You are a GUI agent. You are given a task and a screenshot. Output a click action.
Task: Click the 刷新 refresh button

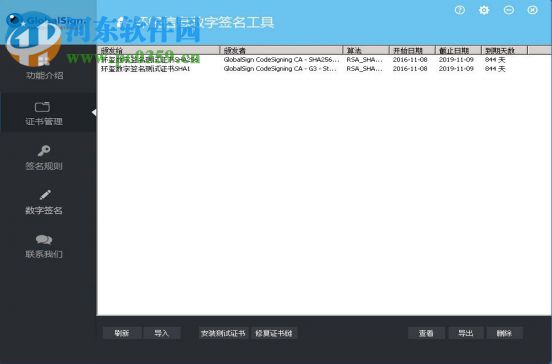122,333
